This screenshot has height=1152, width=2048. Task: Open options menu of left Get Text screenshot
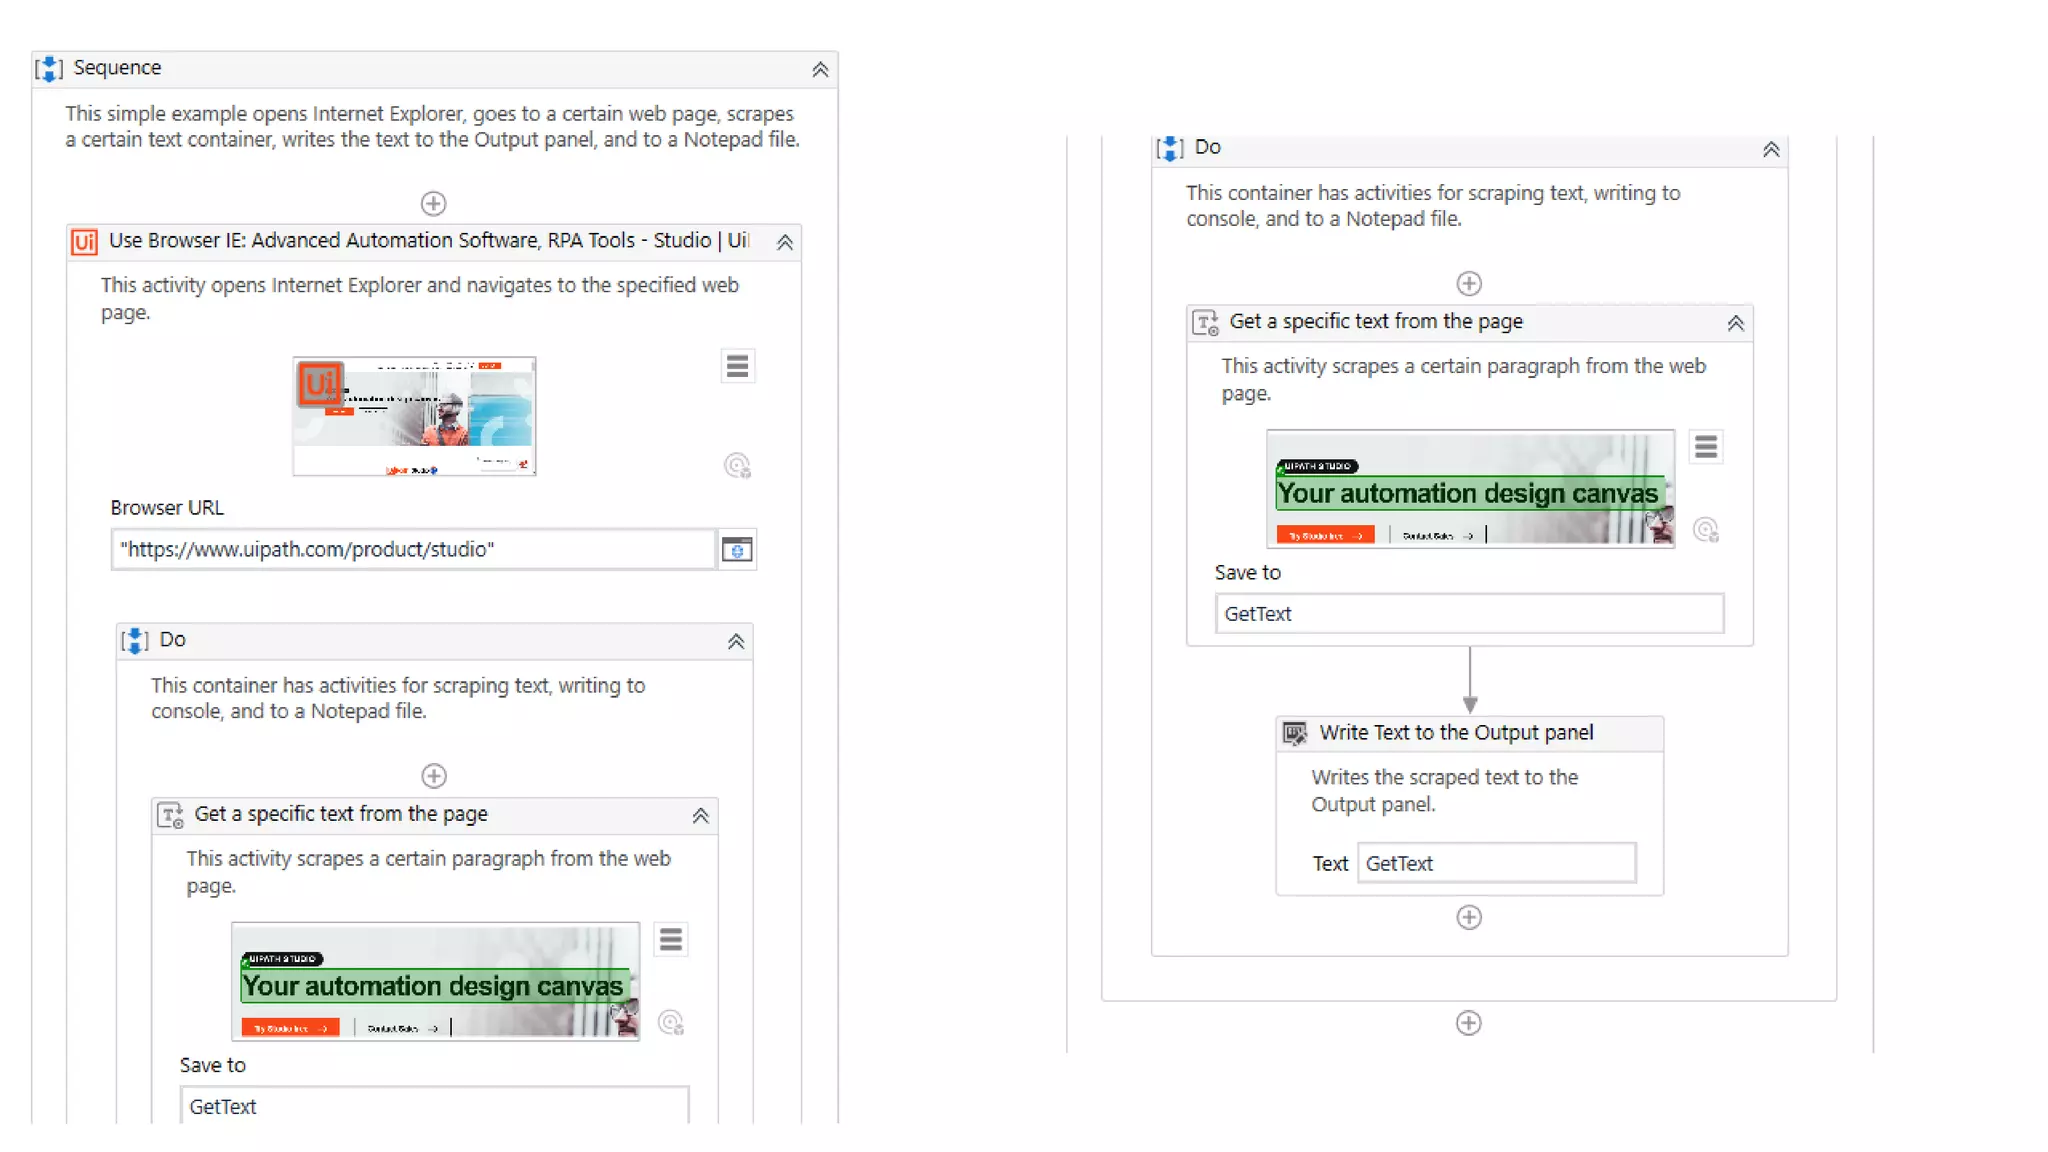tap(670, 939)
